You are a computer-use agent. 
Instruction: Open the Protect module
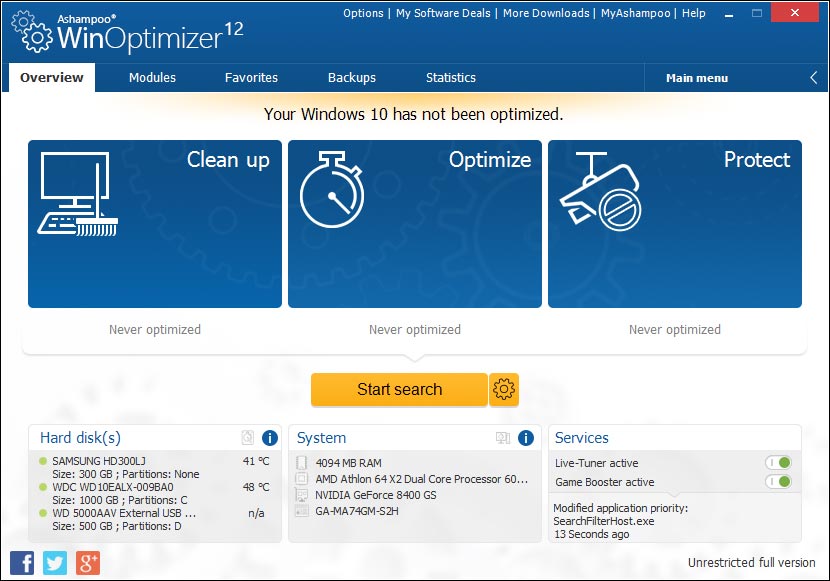tap(674, 223)
